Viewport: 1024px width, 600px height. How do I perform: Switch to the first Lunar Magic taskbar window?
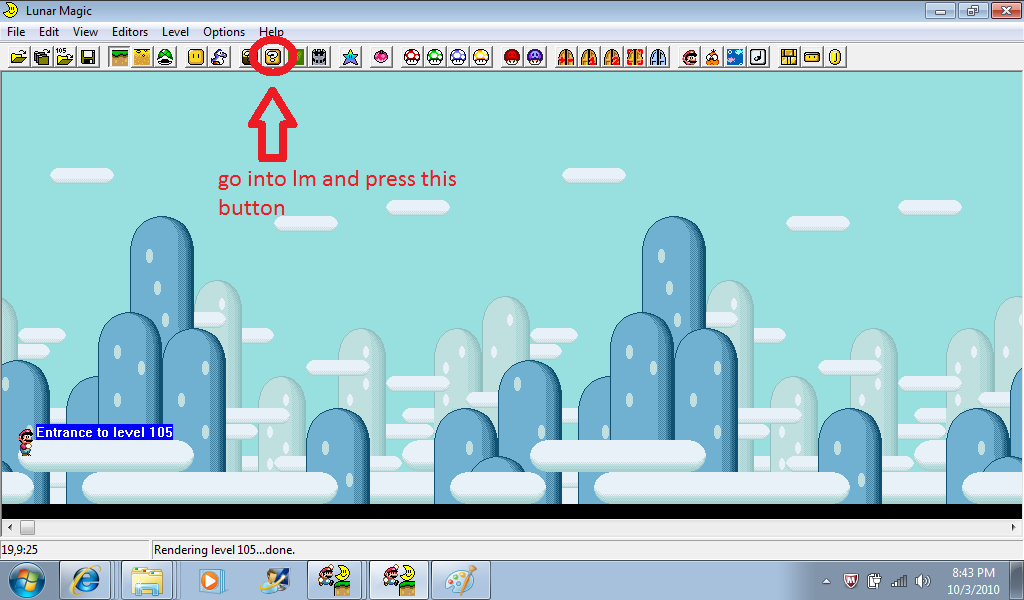tap(335, 580)
